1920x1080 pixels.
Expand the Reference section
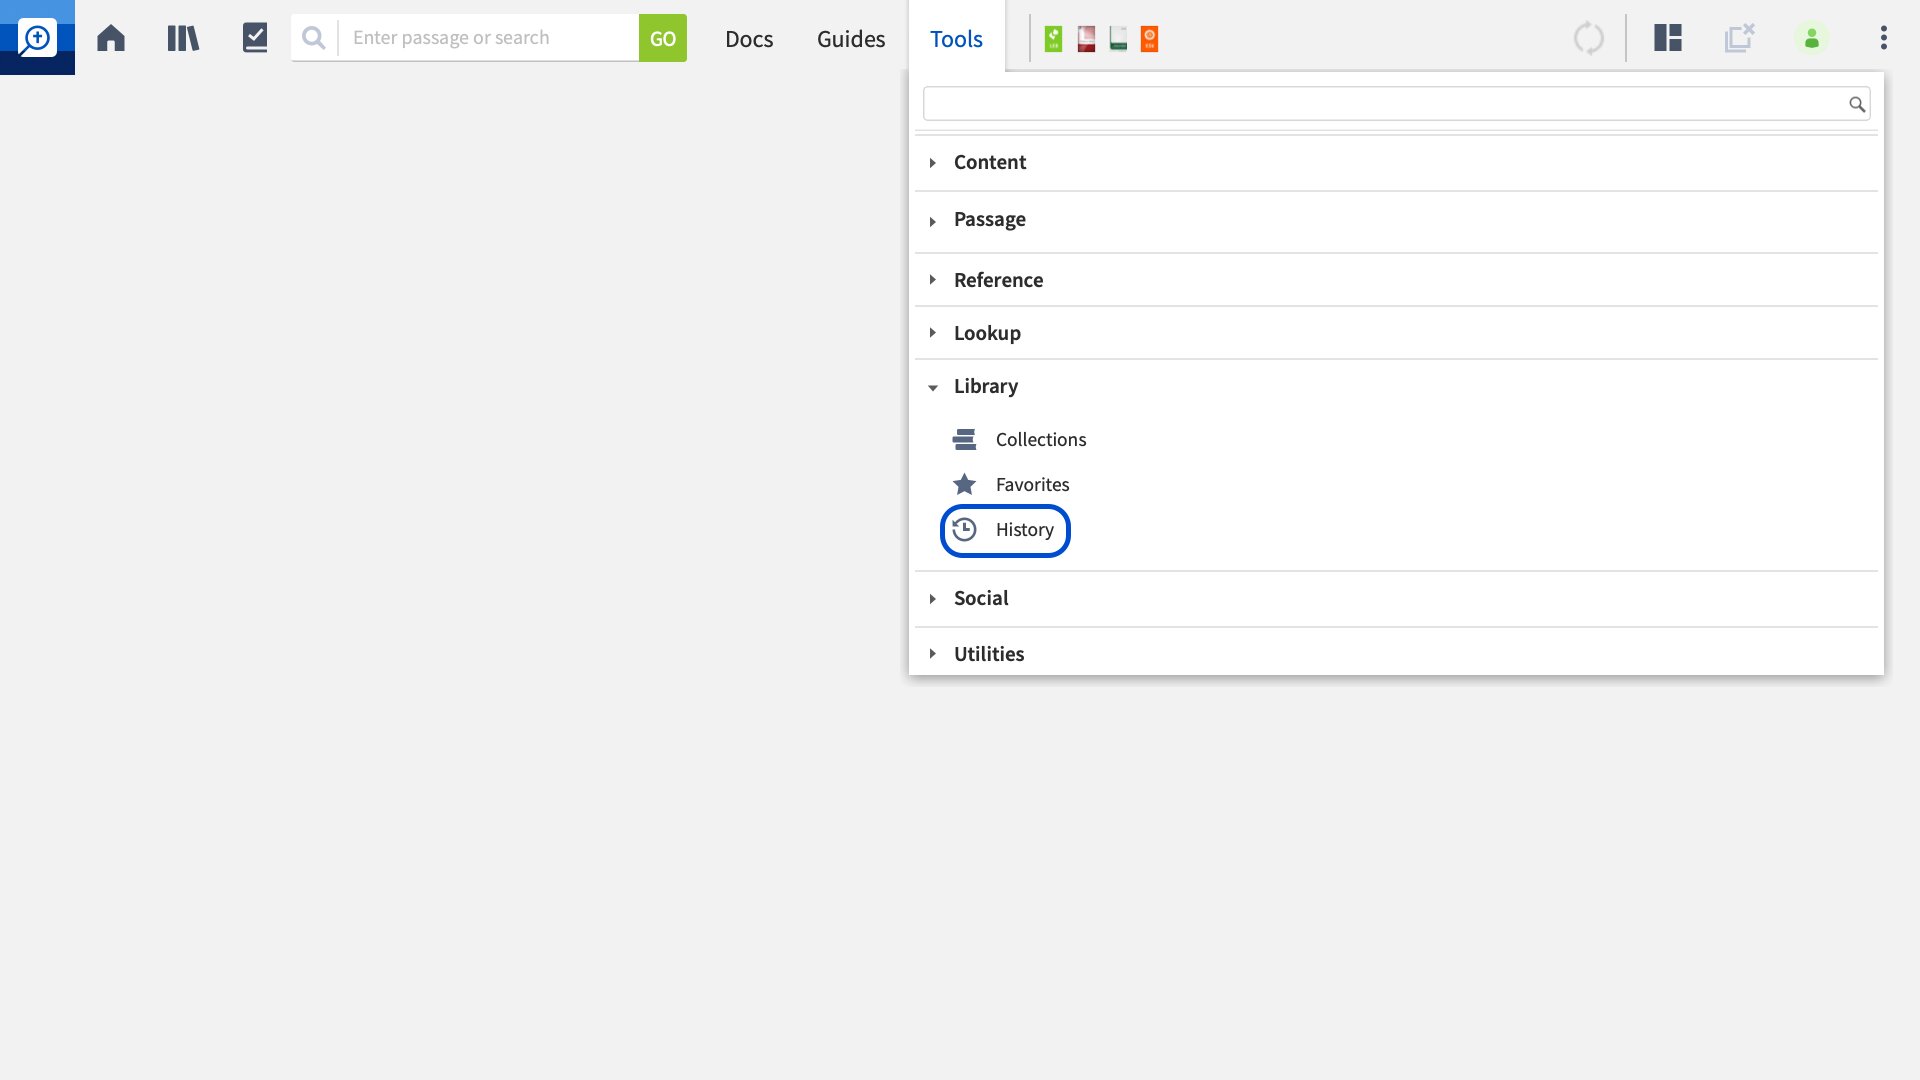click(1396, 280)
